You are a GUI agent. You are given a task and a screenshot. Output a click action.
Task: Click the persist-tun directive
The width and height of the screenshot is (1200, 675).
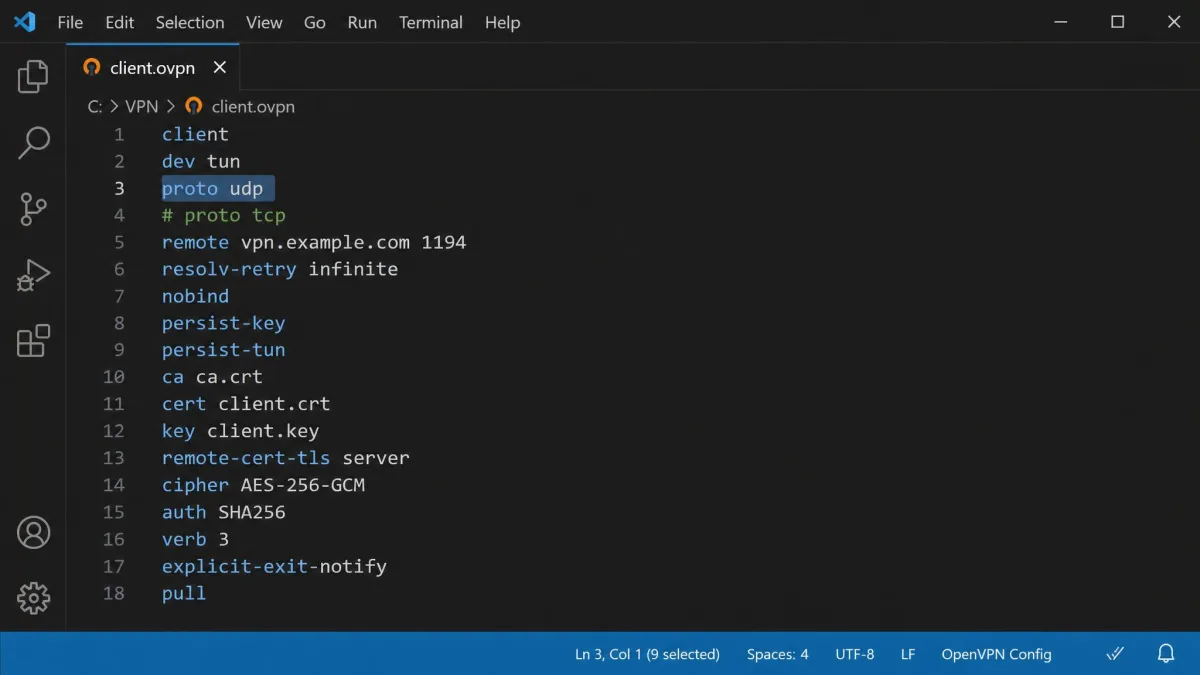(x=224, y=350)
